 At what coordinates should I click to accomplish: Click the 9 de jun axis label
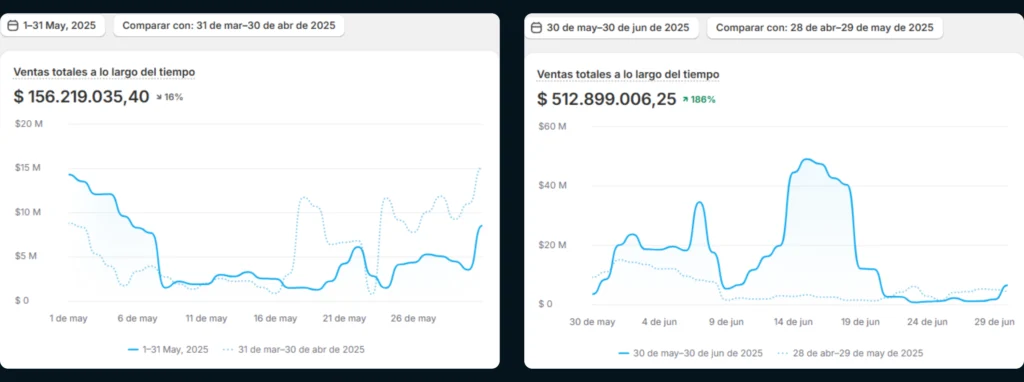coord(726,322)
